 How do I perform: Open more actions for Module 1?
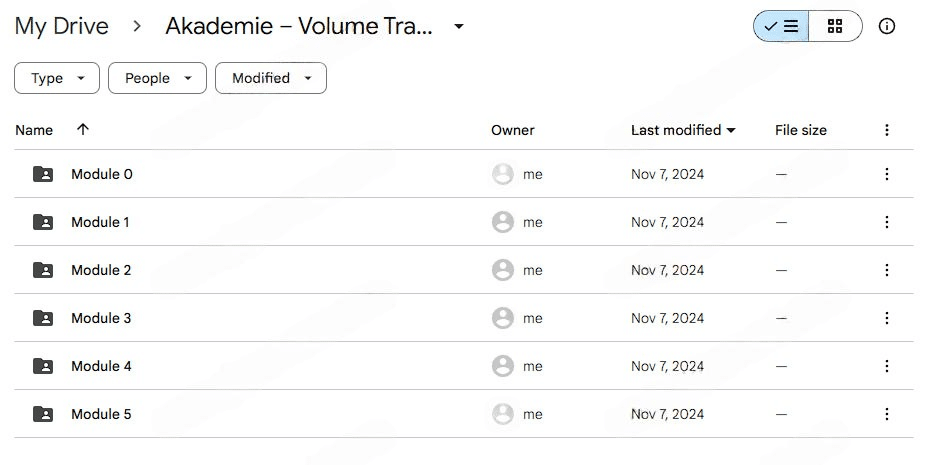886,222
